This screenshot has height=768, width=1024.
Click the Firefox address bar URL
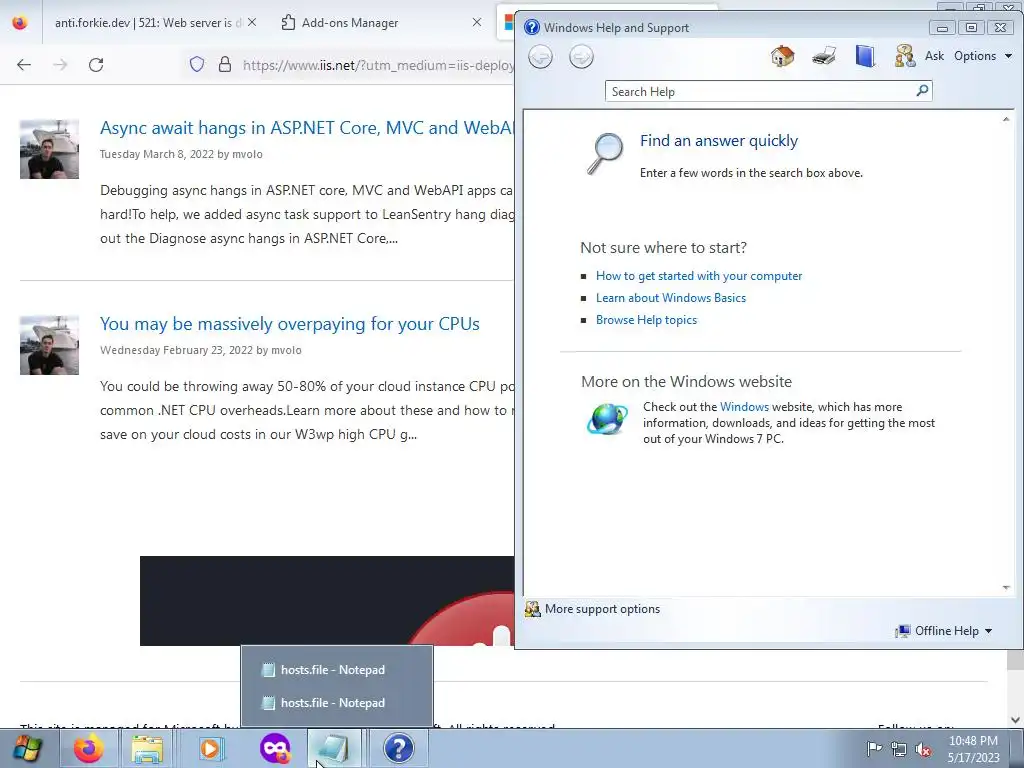377,65
